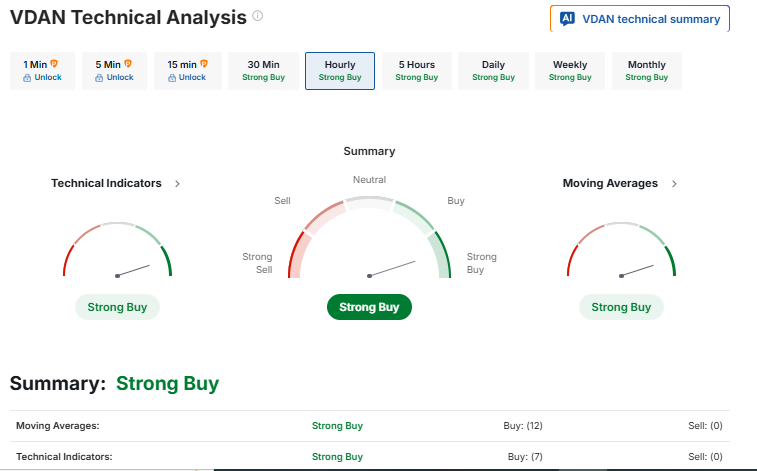Click the pro badge icon on 1 Min
This screenshot has height=471, width=757.
54,64
